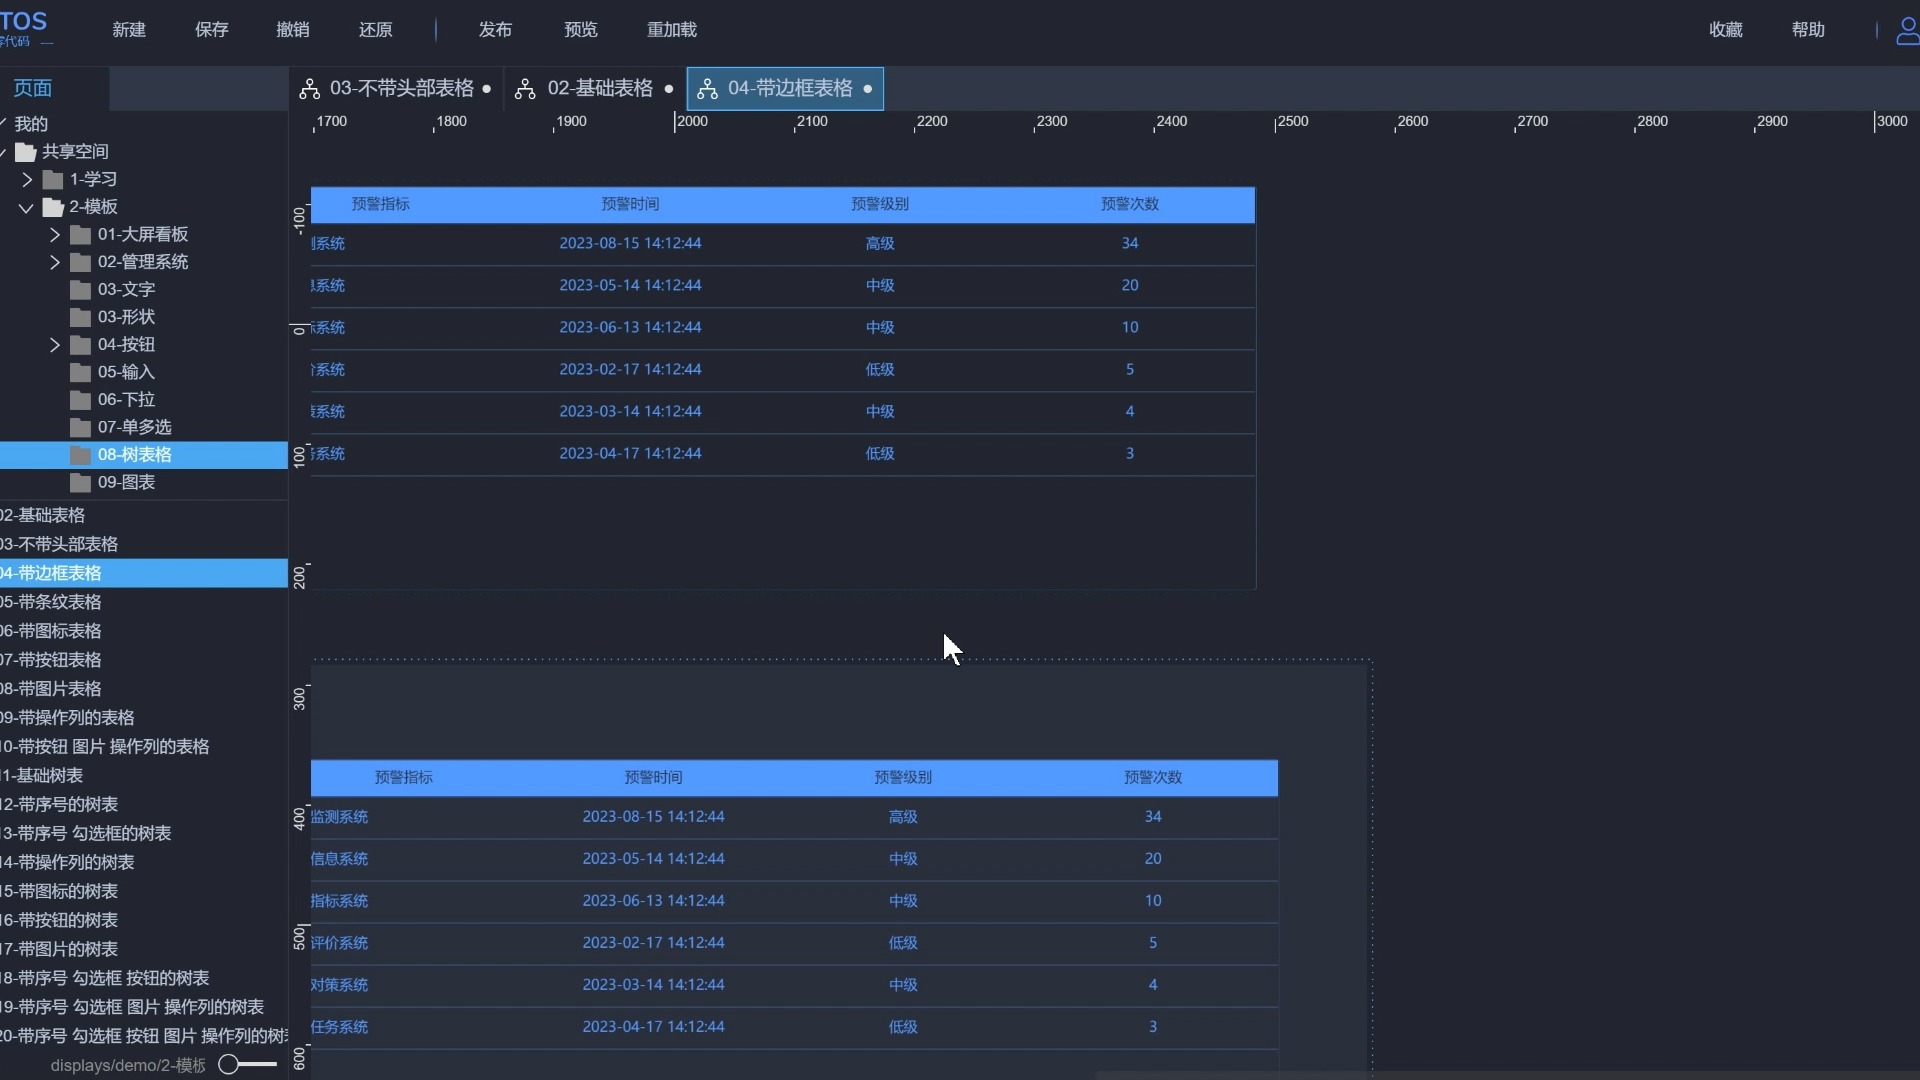This screenshot has height=1080, width=1920.
Task: Click the user profile icon
Action: pos(1908,31)
